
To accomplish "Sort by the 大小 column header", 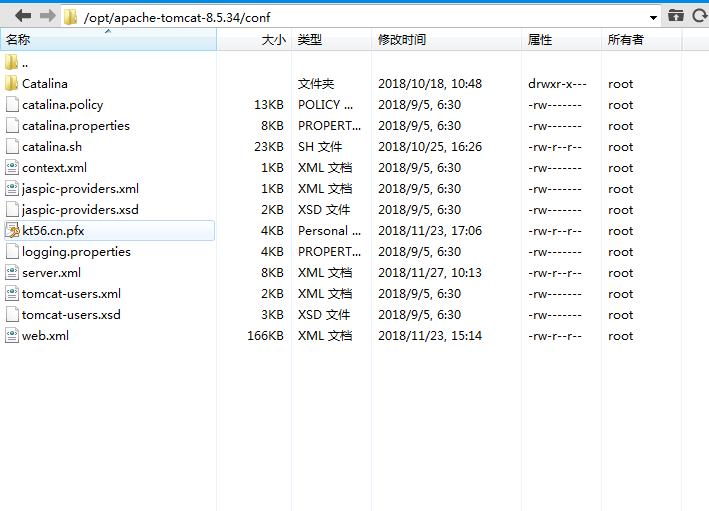I will (x=254, y=39).
